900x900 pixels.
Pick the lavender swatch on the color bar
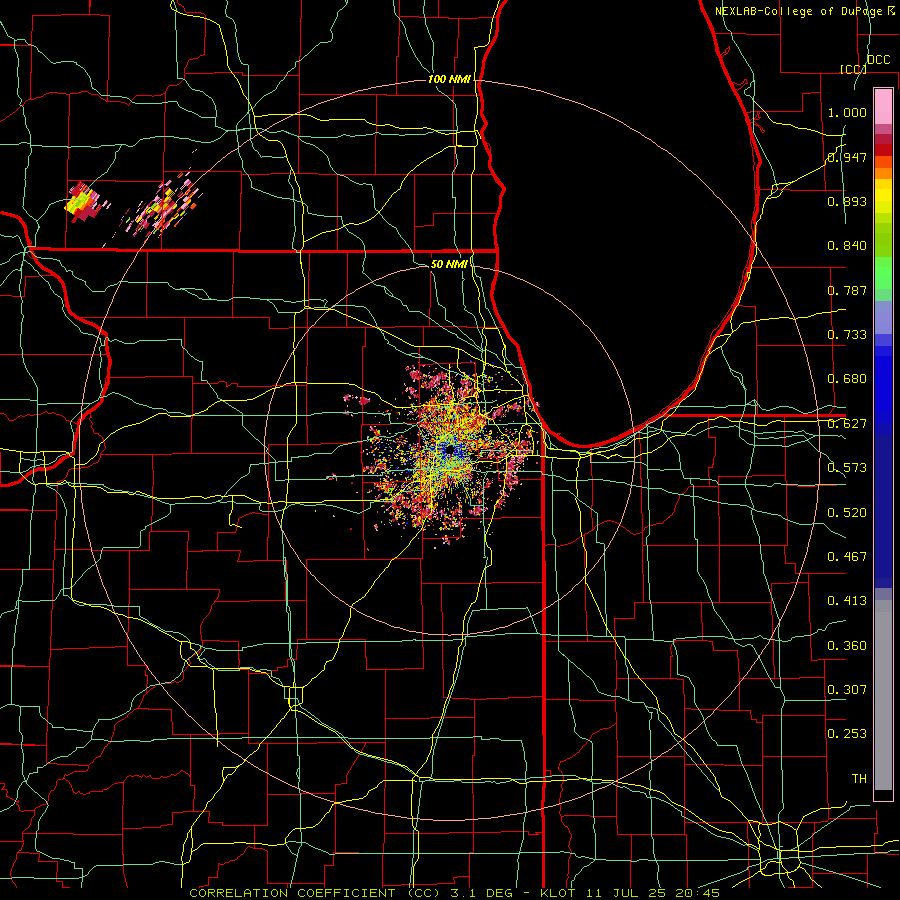(883, 317)
